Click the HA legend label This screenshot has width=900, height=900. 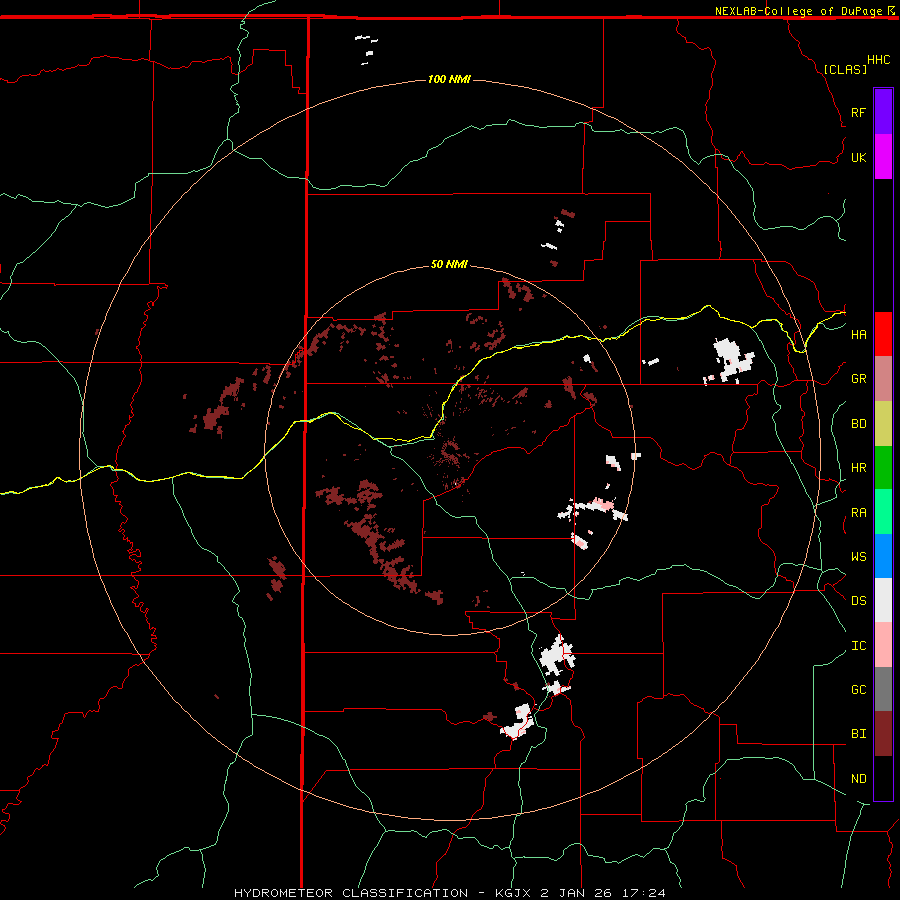[x=858, y=335]
